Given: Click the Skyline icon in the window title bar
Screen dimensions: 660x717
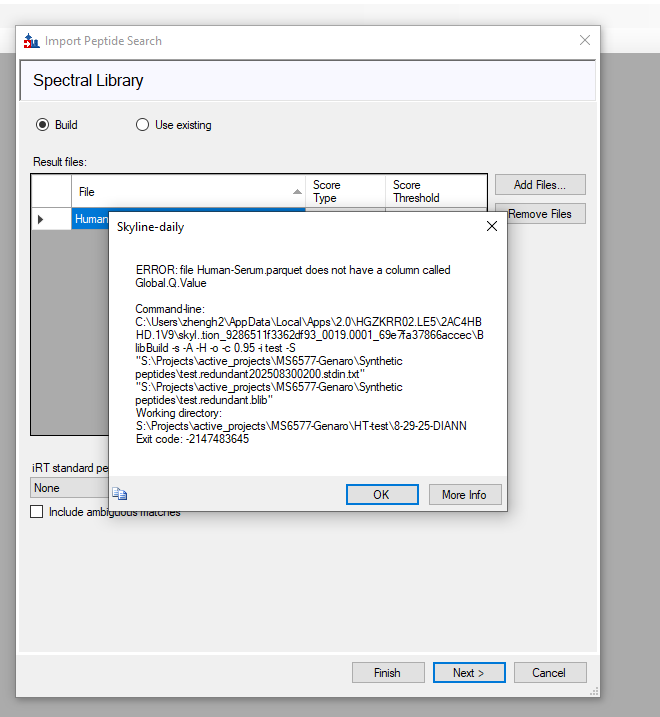Looking at the screenshot, I should pyautogui.click(x=31, y=41).
